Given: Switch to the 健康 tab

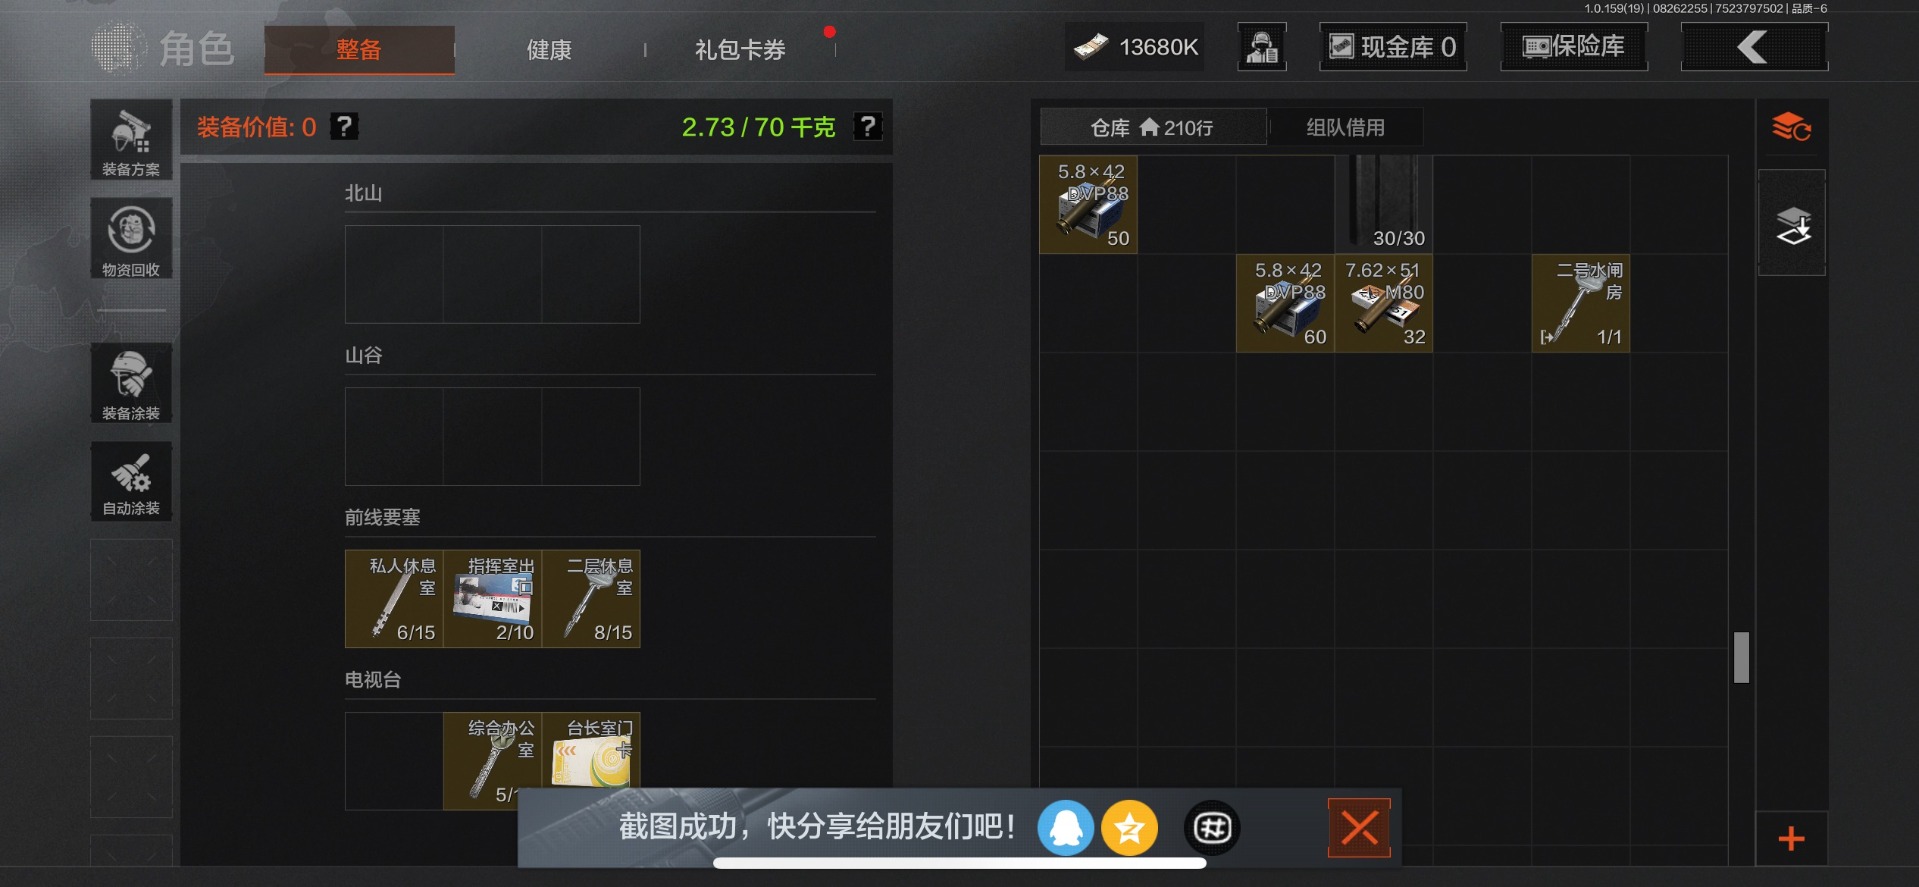Looking at the screenshot, I should coord(549,49).
